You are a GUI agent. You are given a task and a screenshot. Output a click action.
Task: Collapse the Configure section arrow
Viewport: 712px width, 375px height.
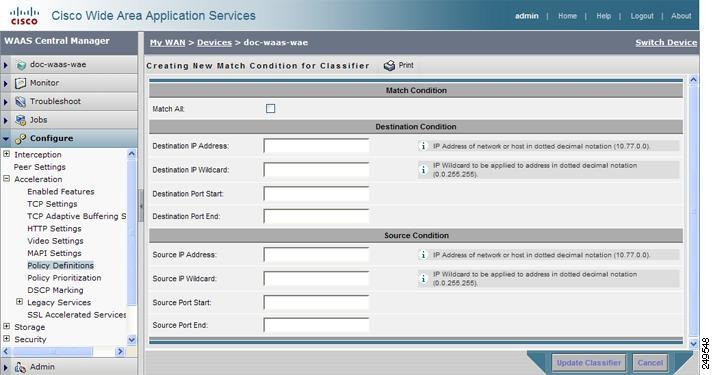click(6, 139)
